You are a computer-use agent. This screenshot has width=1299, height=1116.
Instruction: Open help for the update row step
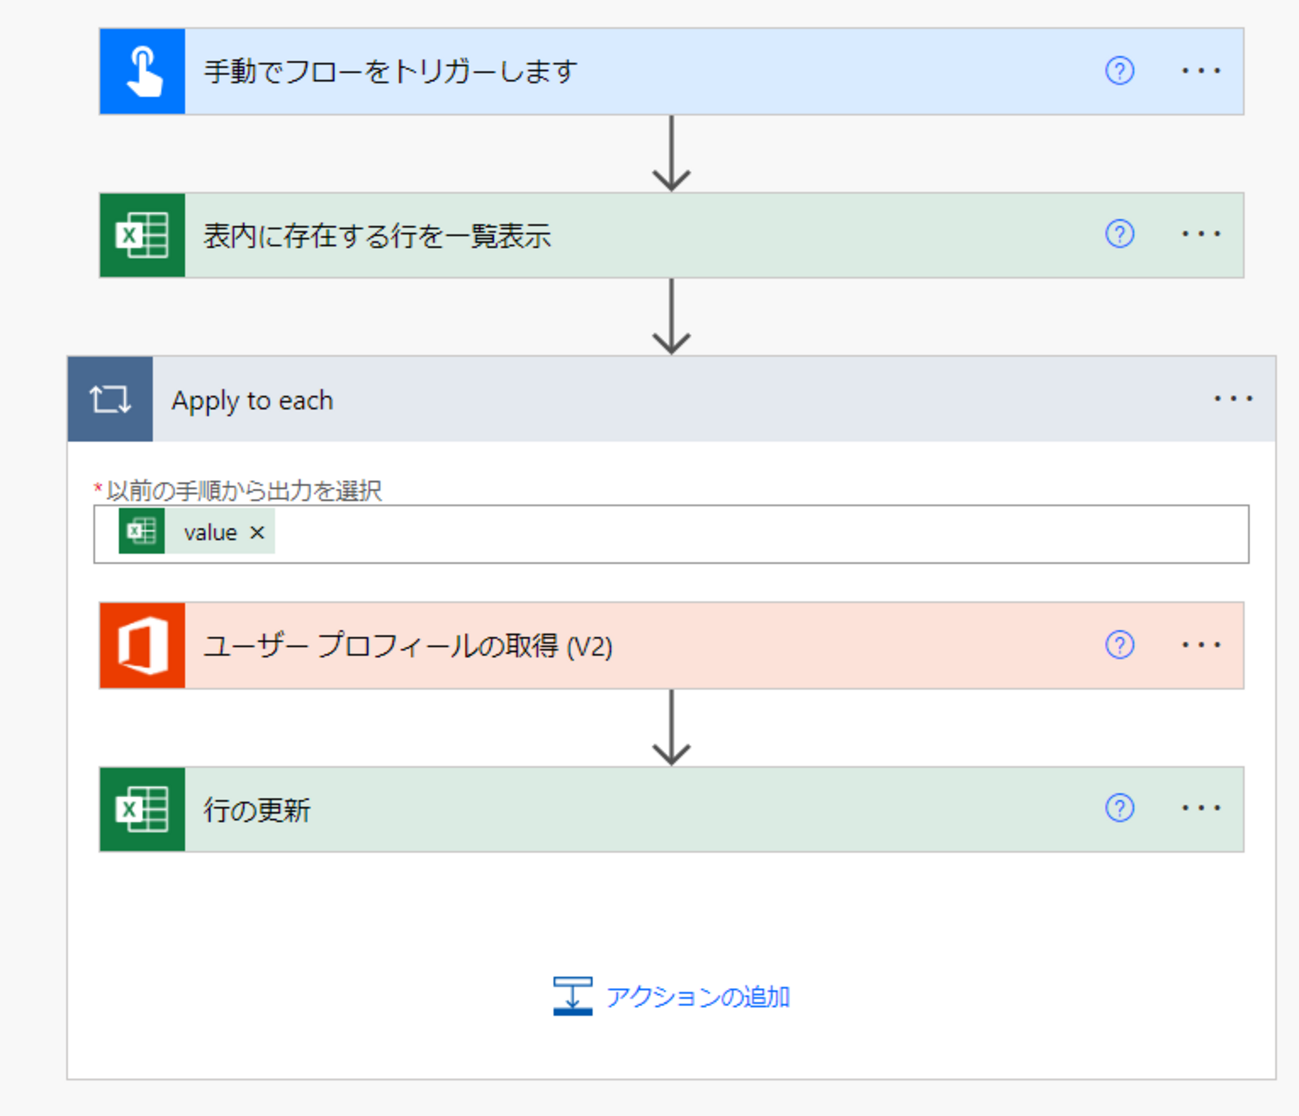click(1119, 808)
